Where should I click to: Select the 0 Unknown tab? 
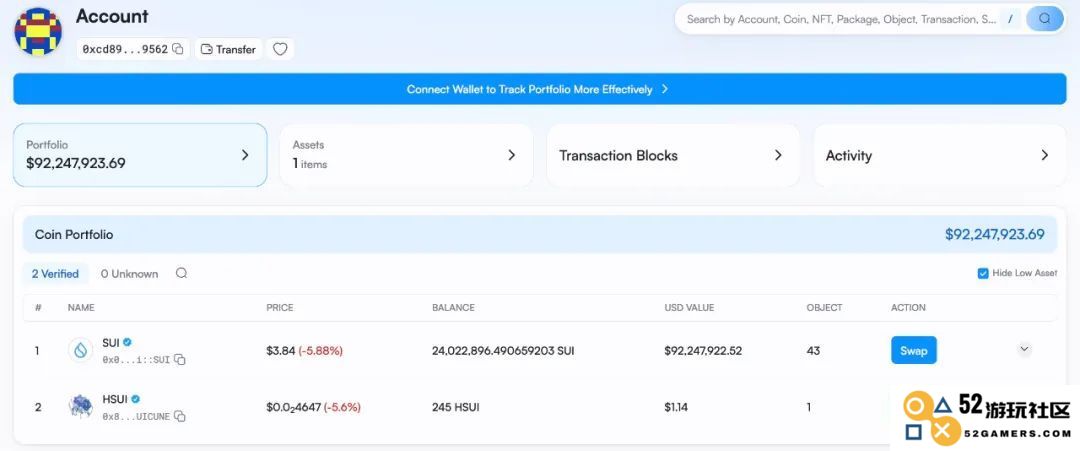129,273
